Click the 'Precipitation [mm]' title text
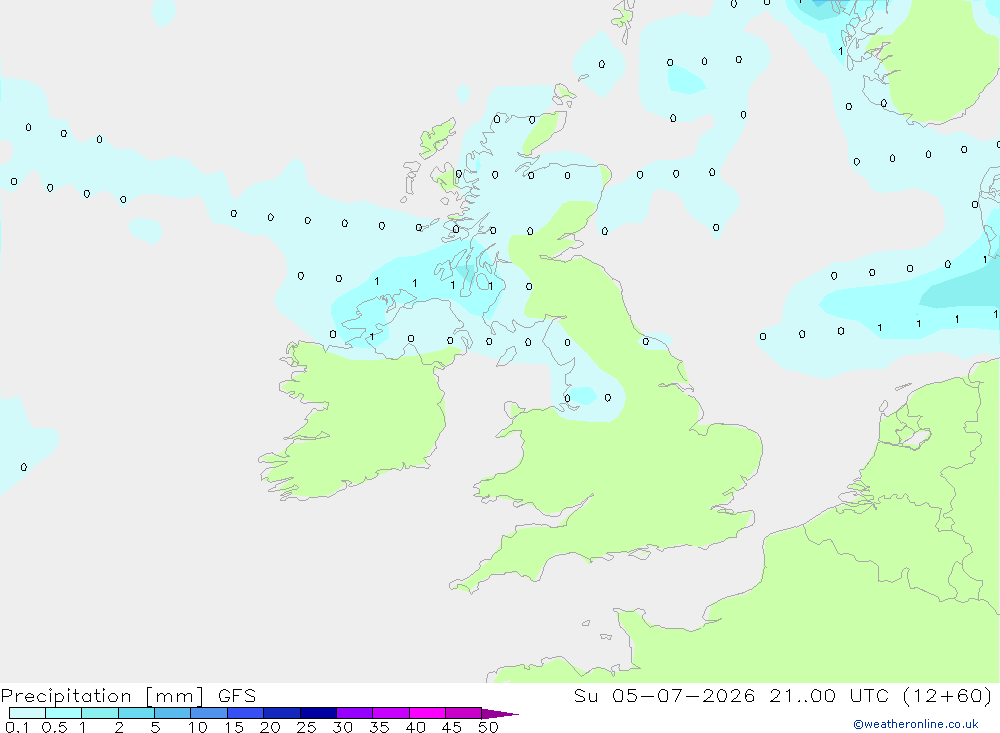This screenshot has width=1000, height=733. [x=103, y=696]
